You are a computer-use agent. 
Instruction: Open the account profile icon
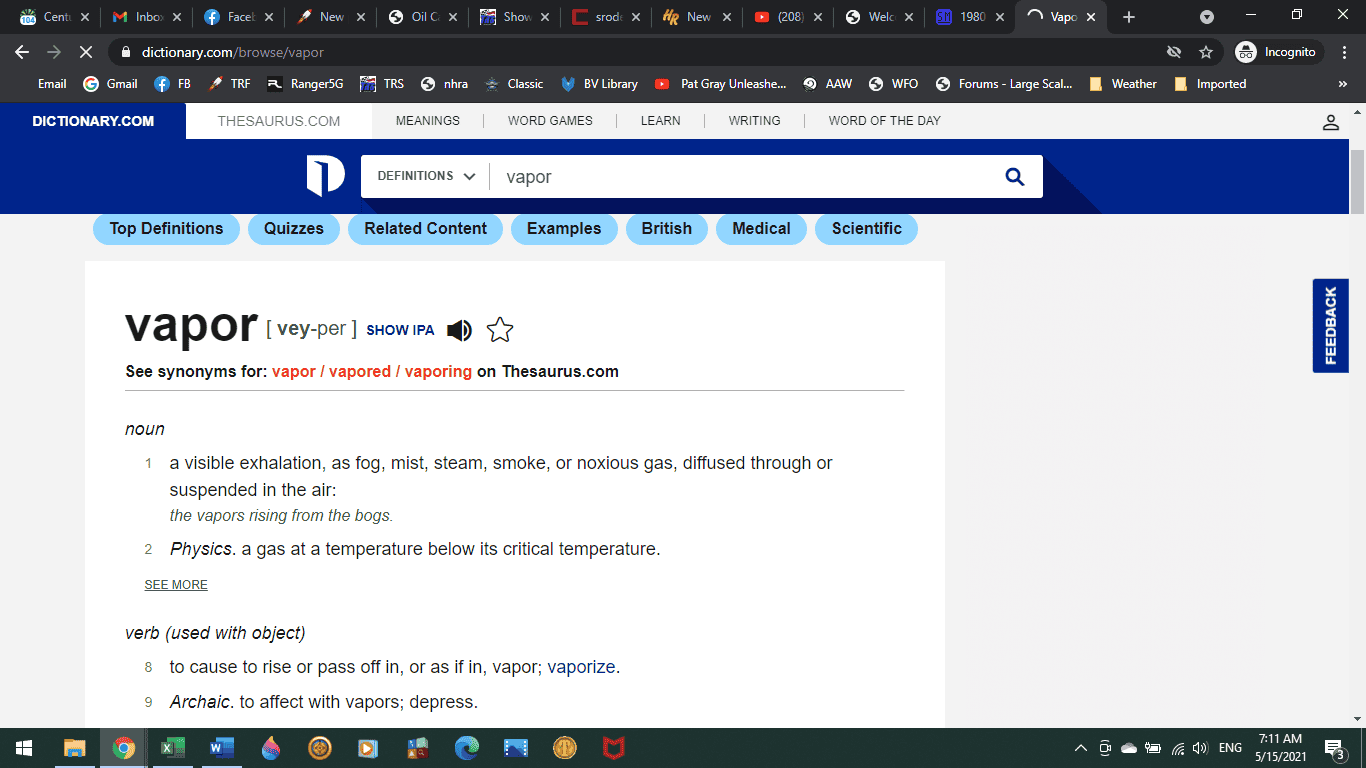click(x=1331, y=121)
